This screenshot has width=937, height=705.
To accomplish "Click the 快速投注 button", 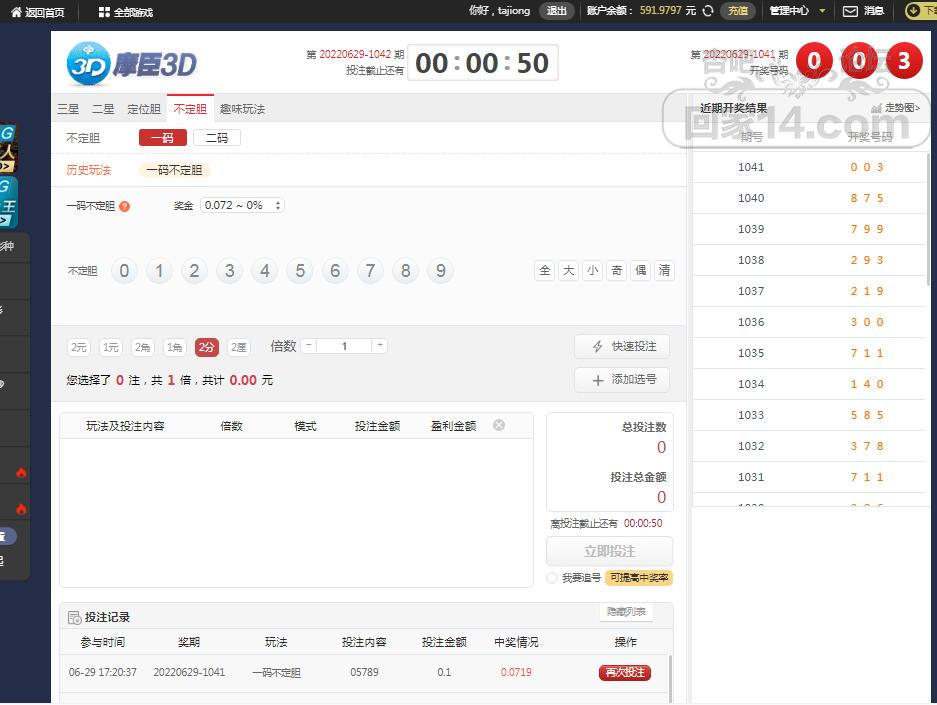I will click(622, 346).
